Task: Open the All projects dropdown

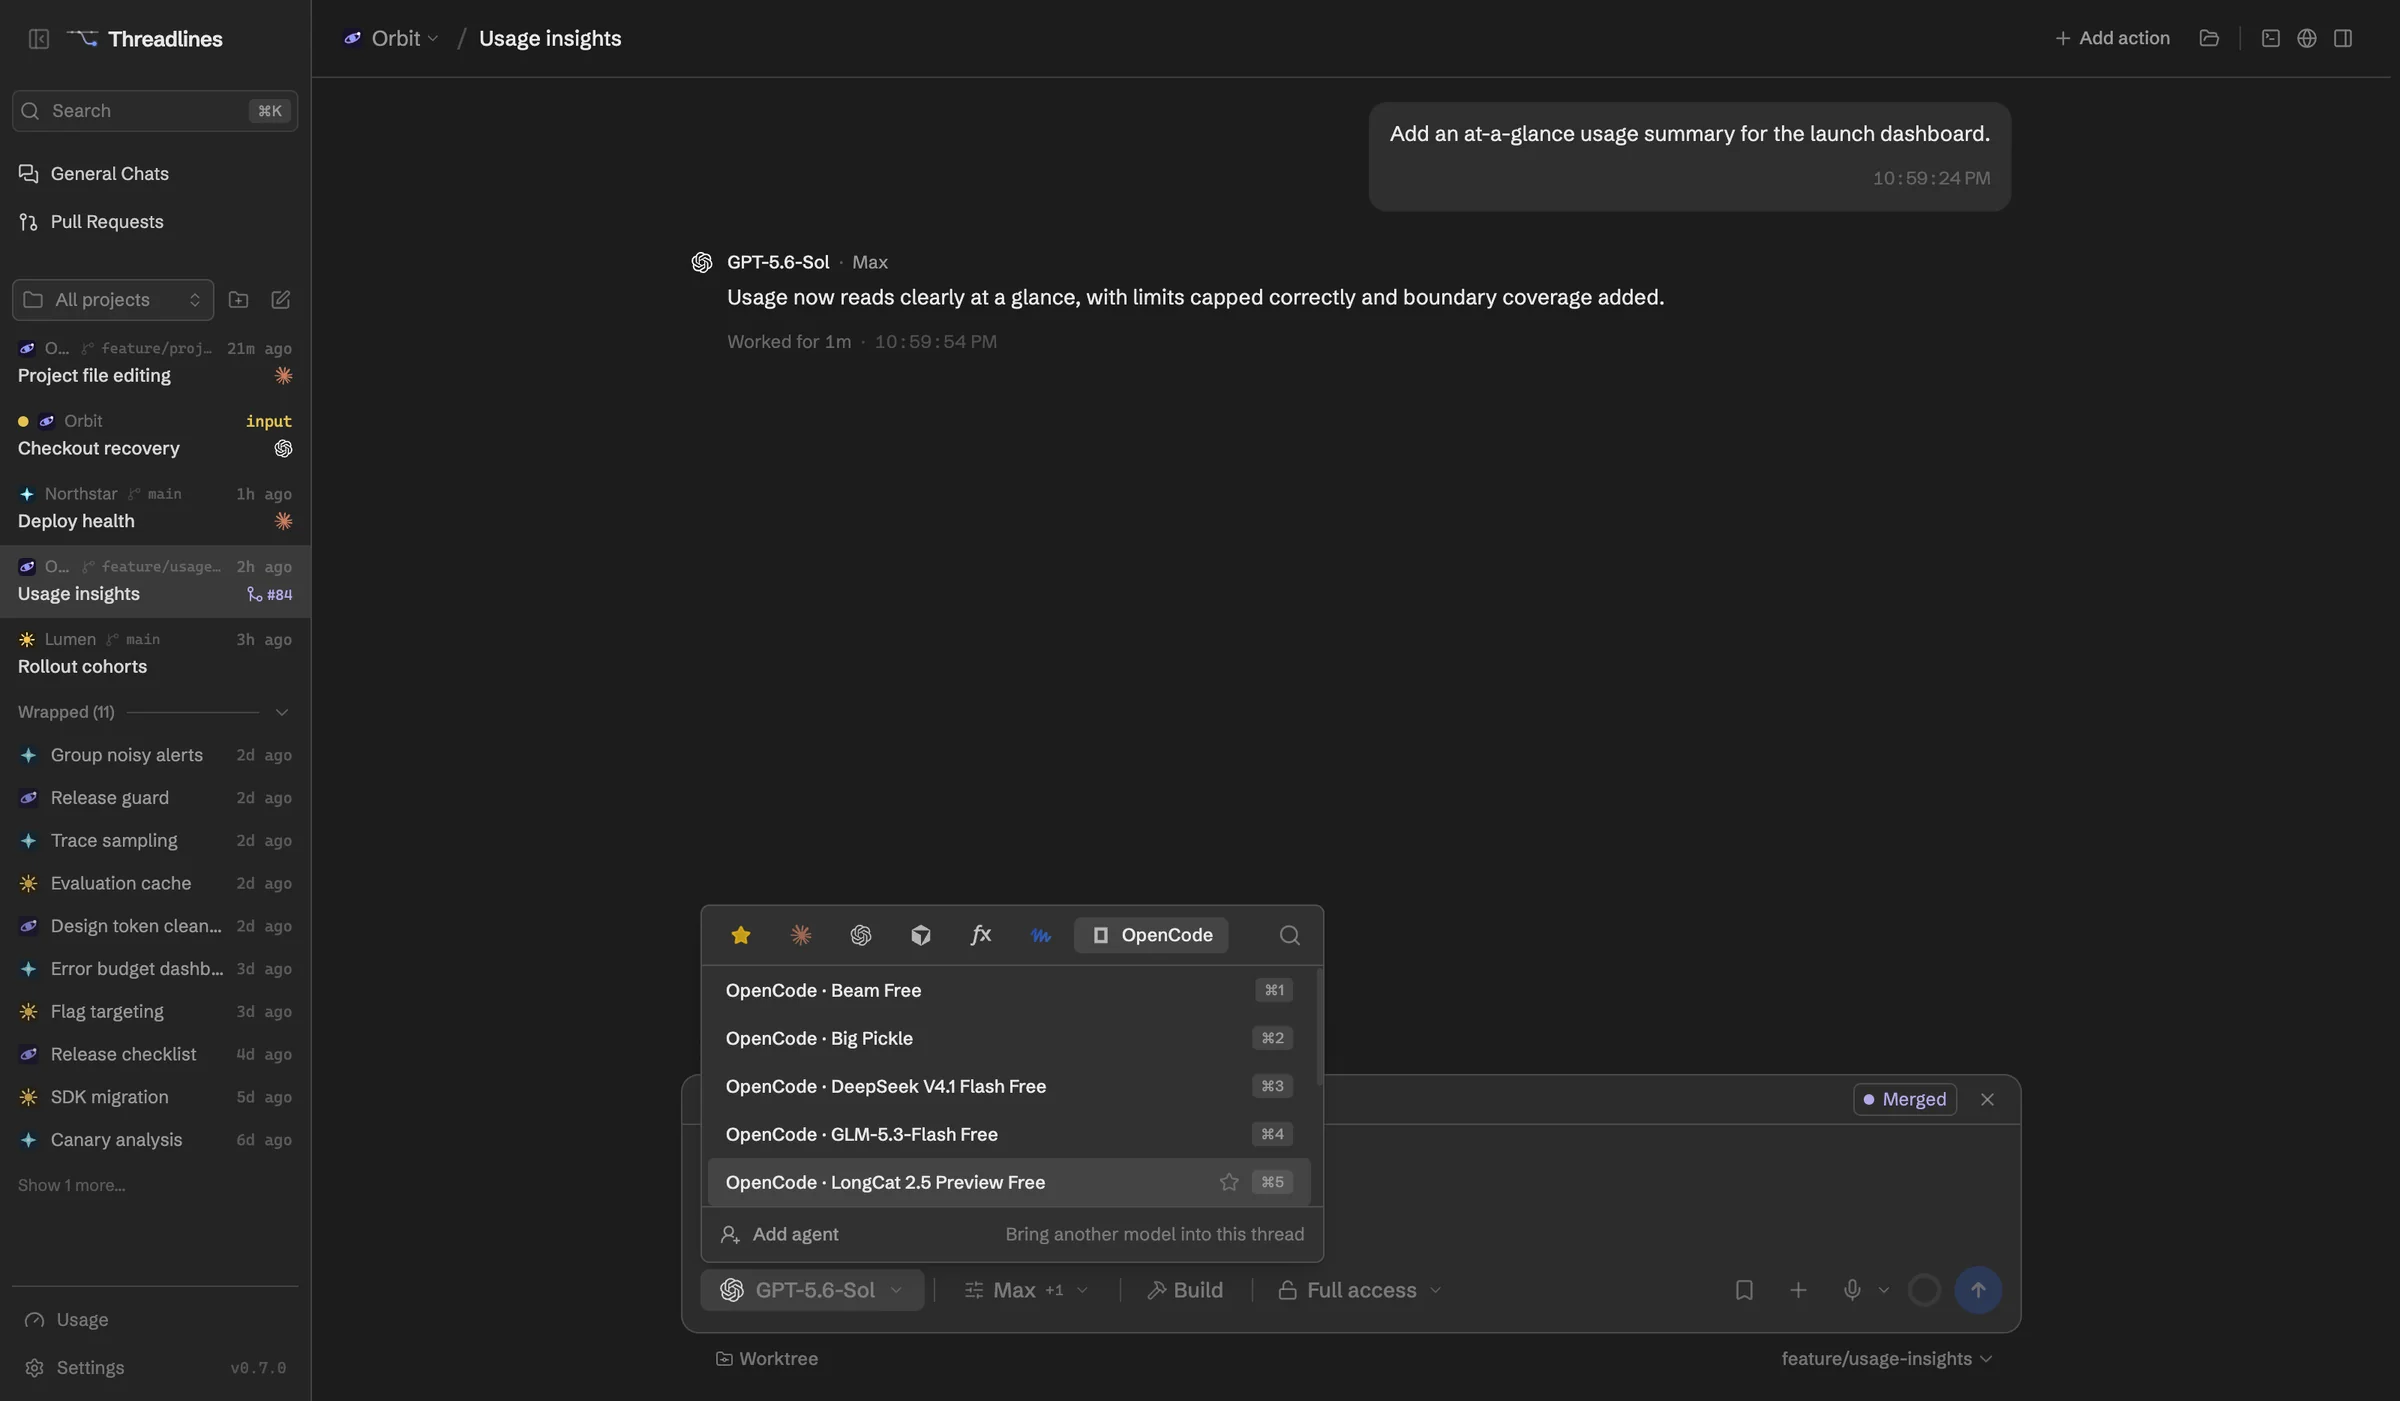Action: click(113, 300)
